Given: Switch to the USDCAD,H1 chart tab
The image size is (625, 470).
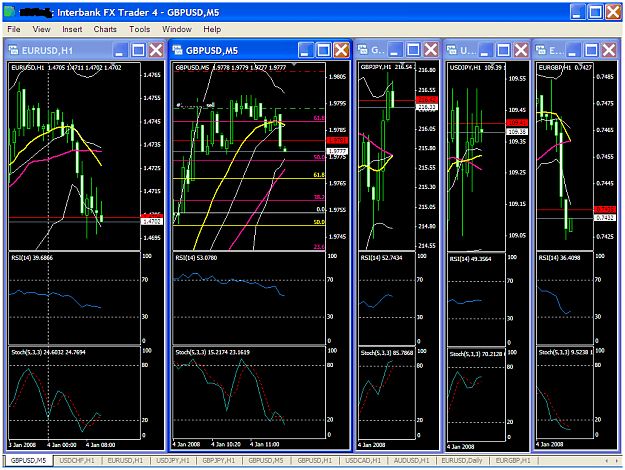Looking at the screenshot, I should coord(363,460).
